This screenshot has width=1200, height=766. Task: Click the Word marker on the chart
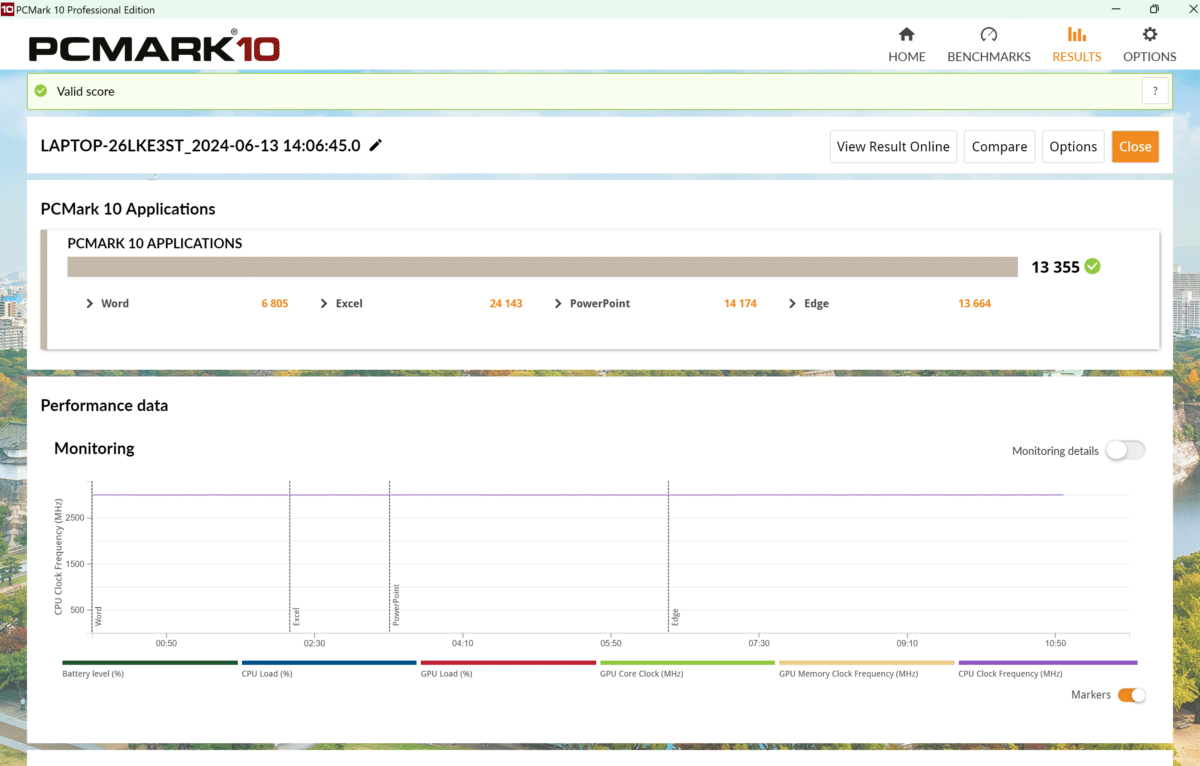click(98, 616)
